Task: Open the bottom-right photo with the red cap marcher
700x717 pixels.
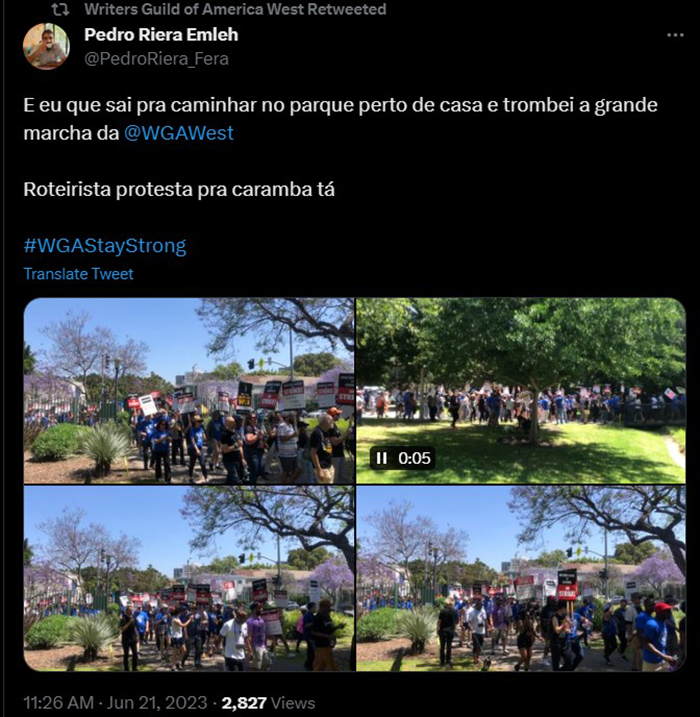Action: point(521,578)
